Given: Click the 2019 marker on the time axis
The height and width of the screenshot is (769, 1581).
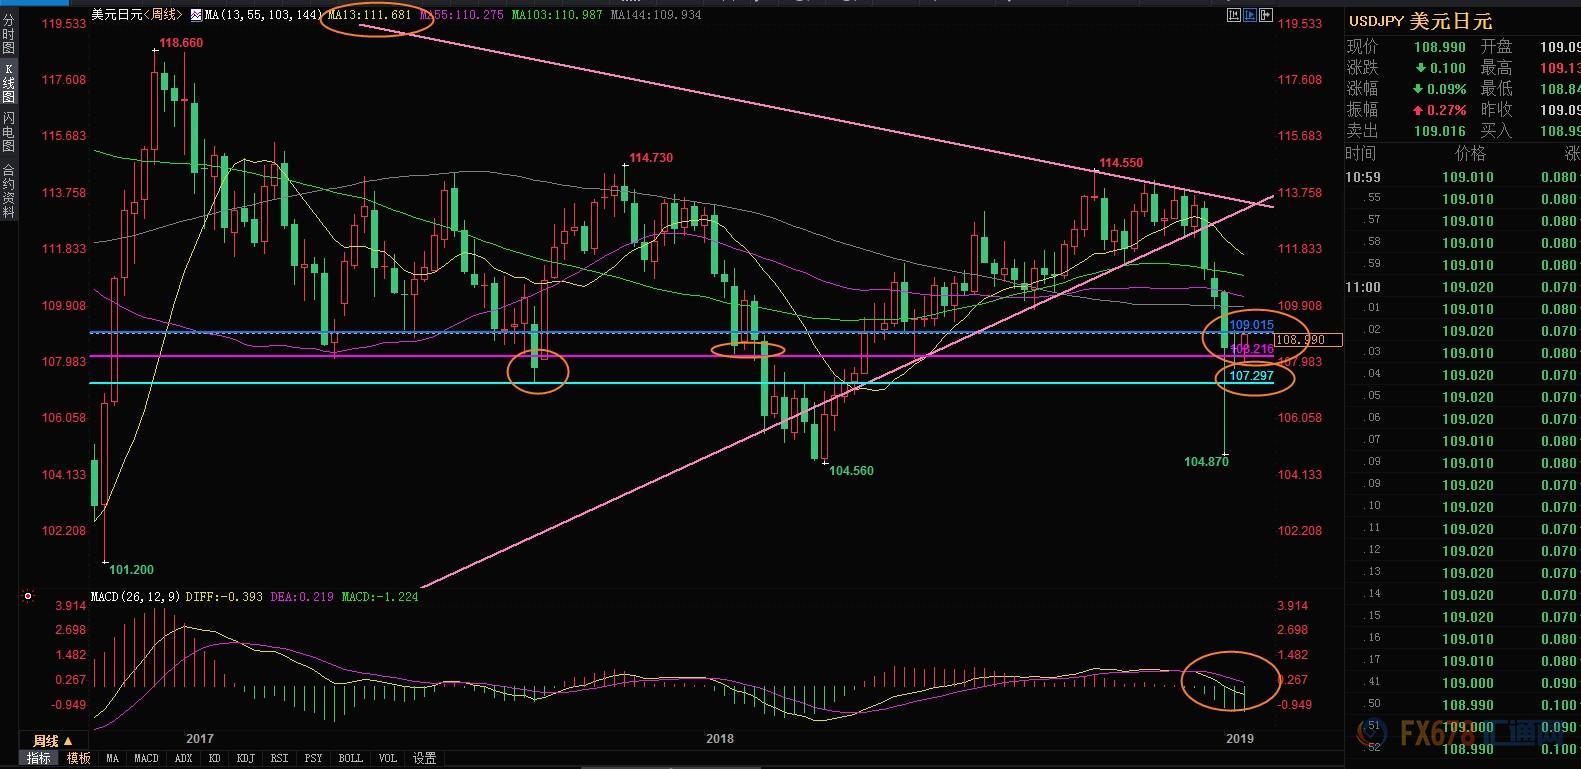Looking at the screenshot, I should click(1239, 739).
